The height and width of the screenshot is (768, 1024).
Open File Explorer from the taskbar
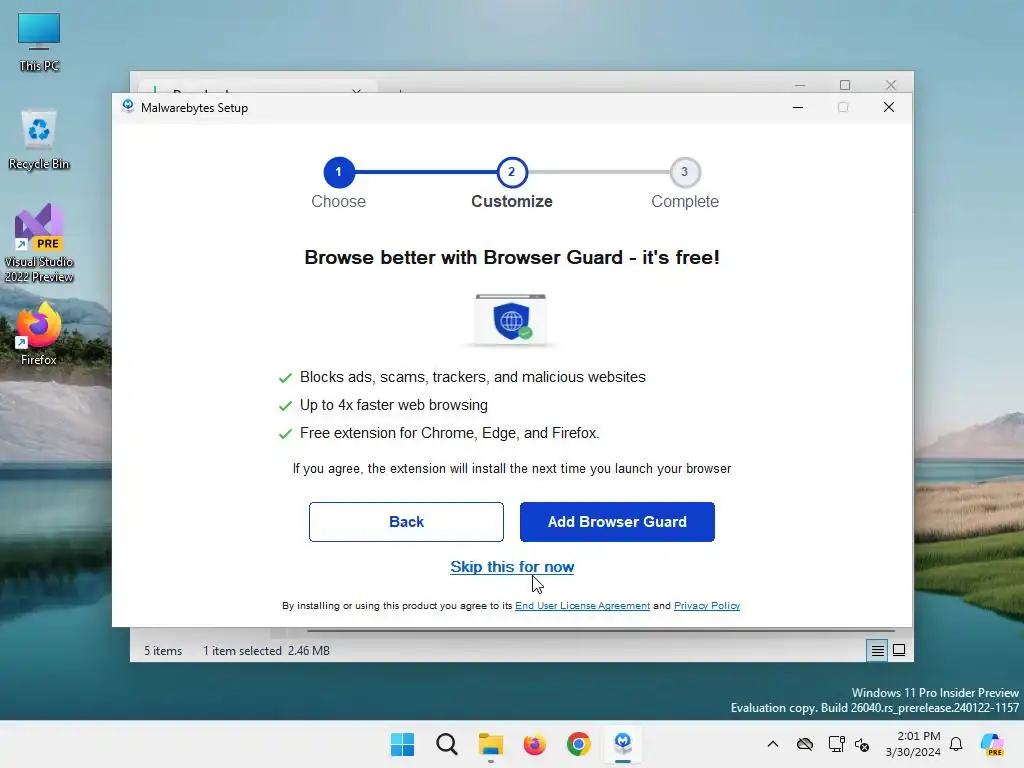tap(490, 744)
